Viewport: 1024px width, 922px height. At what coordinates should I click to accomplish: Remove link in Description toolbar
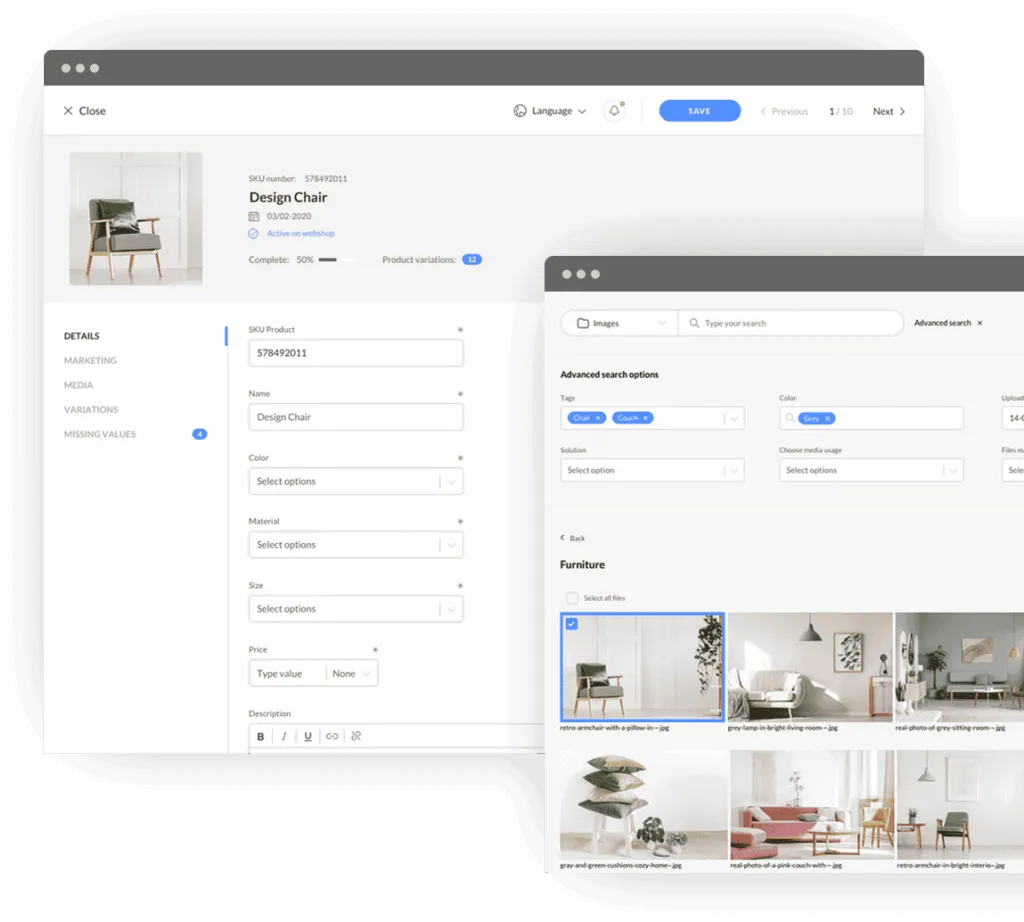click(x=356, y=737)
